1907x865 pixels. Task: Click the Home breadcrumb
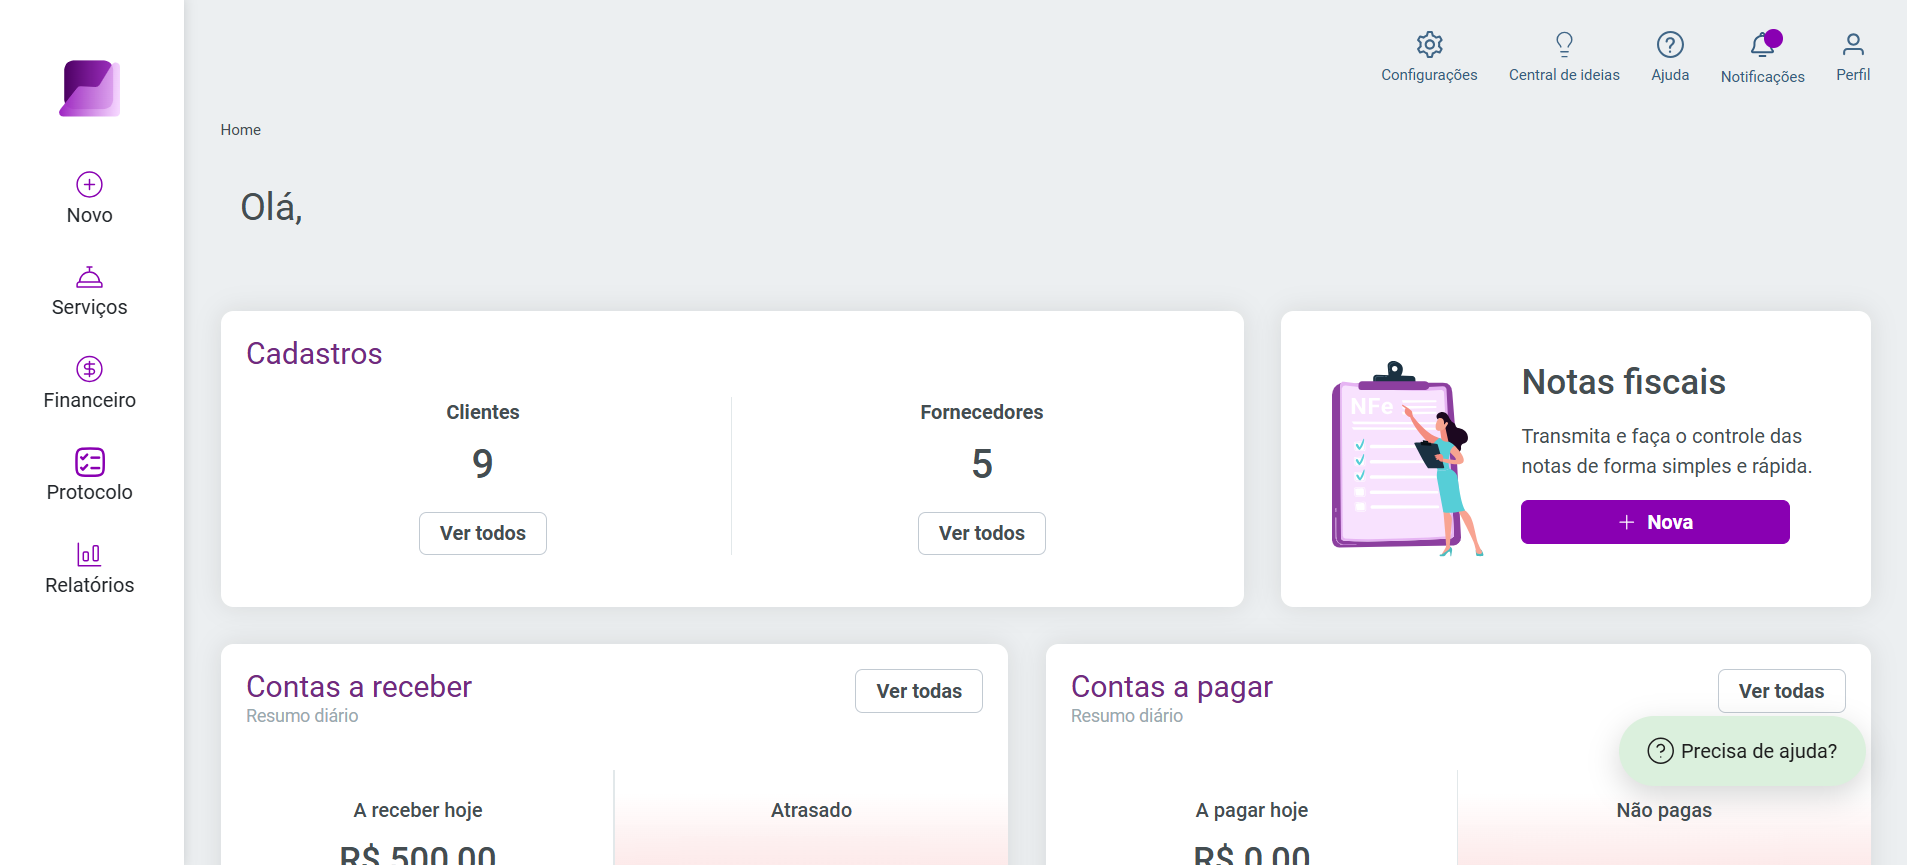[241, 130]
